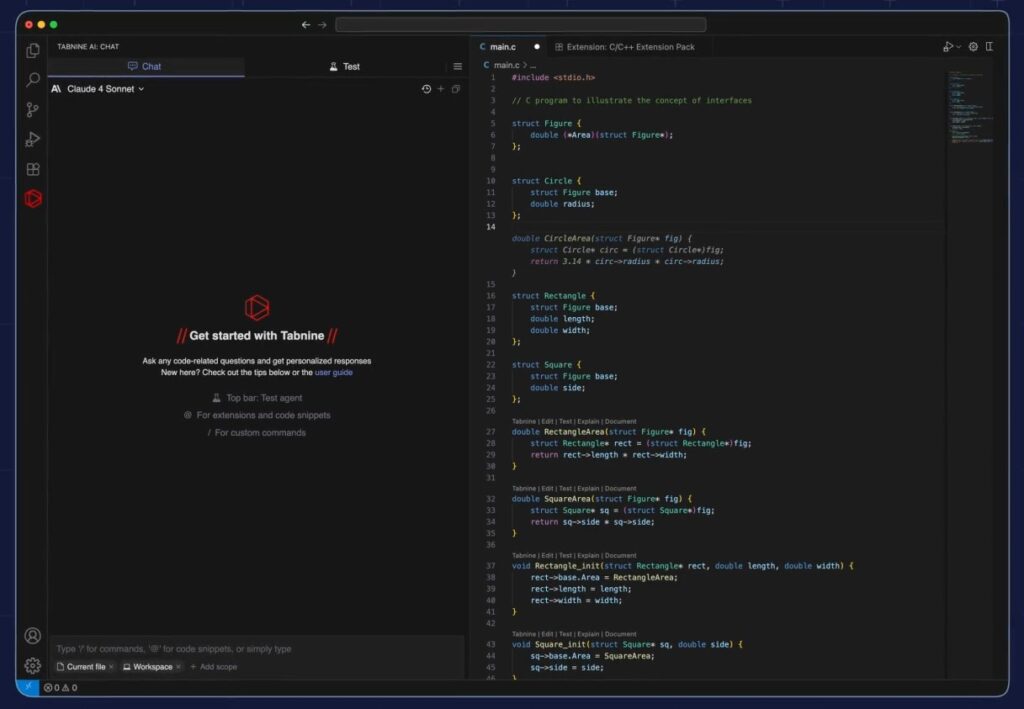The image size is (1024, 709).
Task: Click the '#include <stdio.h>' line
Action: [553, 78]
